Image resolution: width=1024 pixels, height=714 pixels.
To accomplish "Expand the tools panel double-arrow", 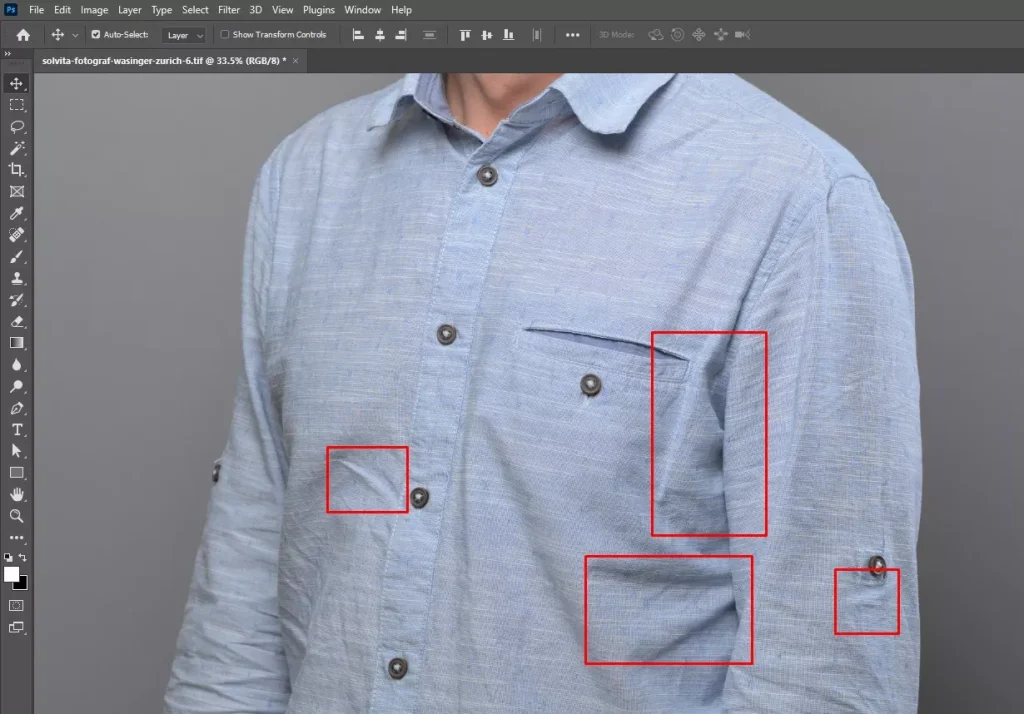I will pos(8,53).
